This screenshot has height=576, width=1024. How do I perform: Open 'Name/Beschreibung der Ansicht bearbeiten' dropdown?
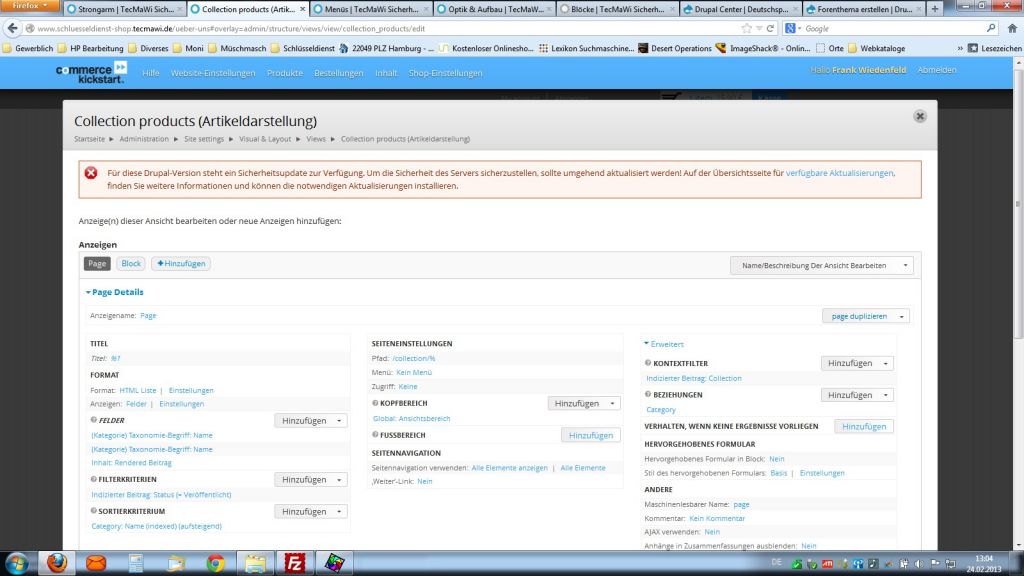821,265
